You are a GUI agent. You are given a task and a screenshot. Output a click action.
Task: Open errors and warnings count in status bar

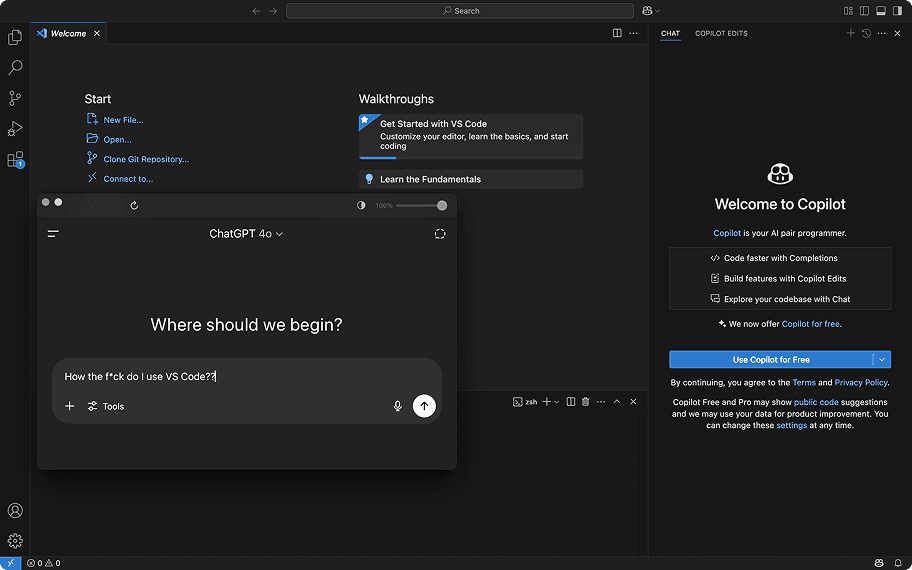point(44,563)
